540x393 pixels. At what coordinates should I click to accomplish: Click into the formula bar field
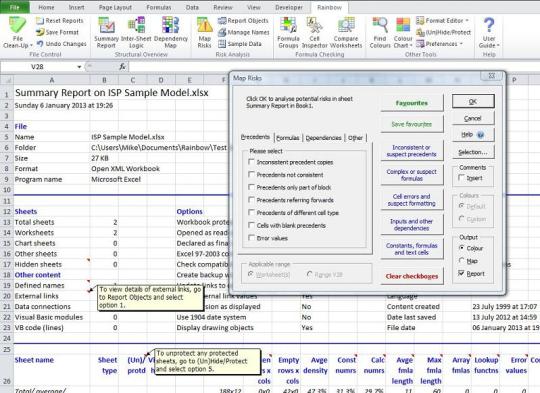pos(331,67)
